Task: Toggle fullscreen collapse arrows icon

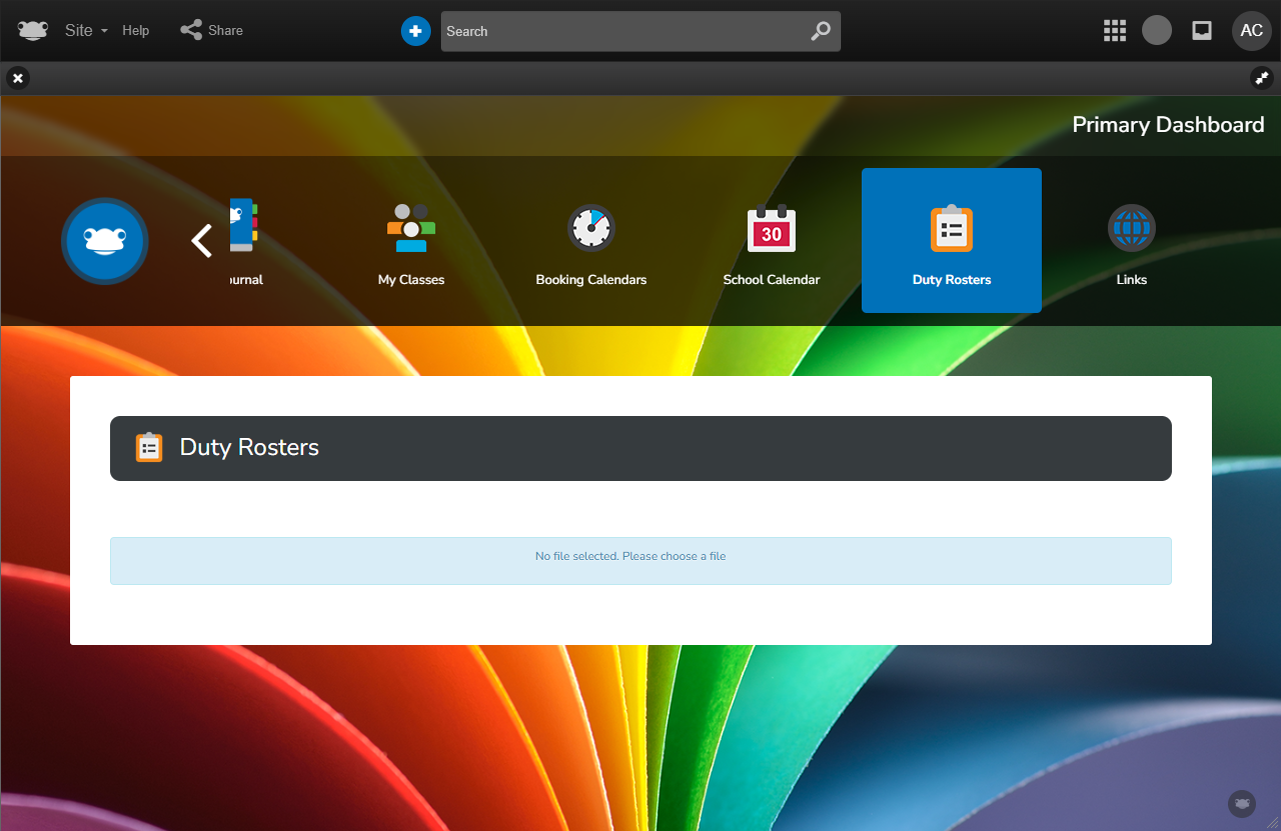Action: point(1262,78)
